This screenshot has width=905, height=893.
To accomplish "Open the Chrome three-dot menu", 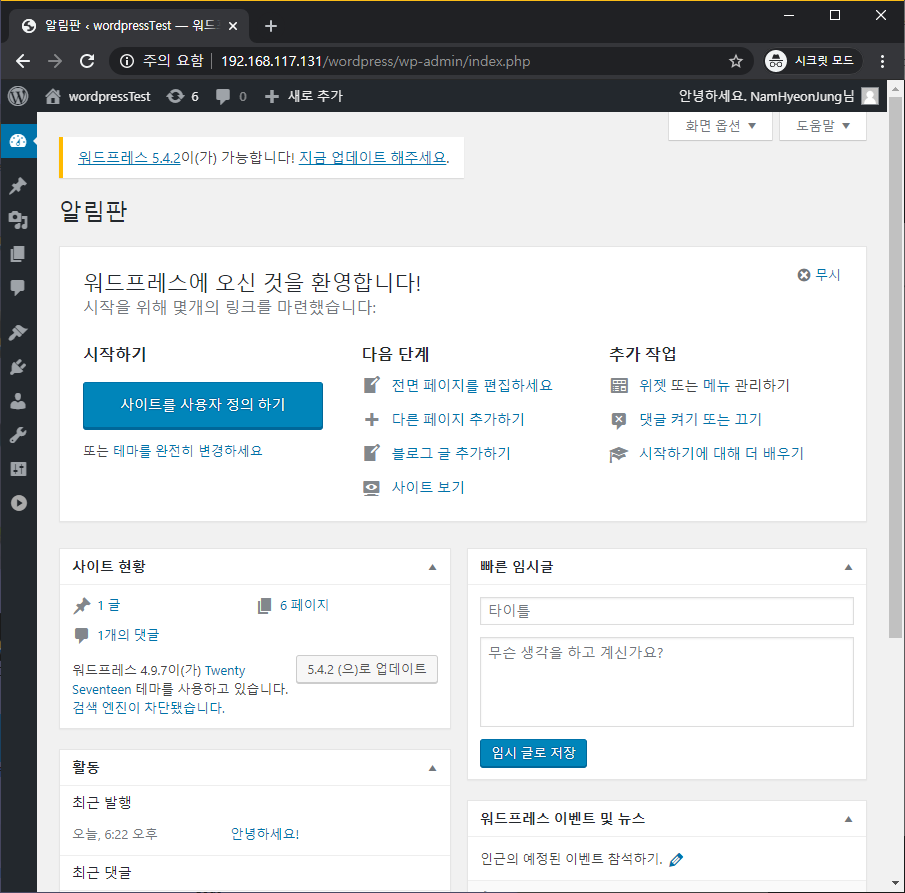I will 882,61.
